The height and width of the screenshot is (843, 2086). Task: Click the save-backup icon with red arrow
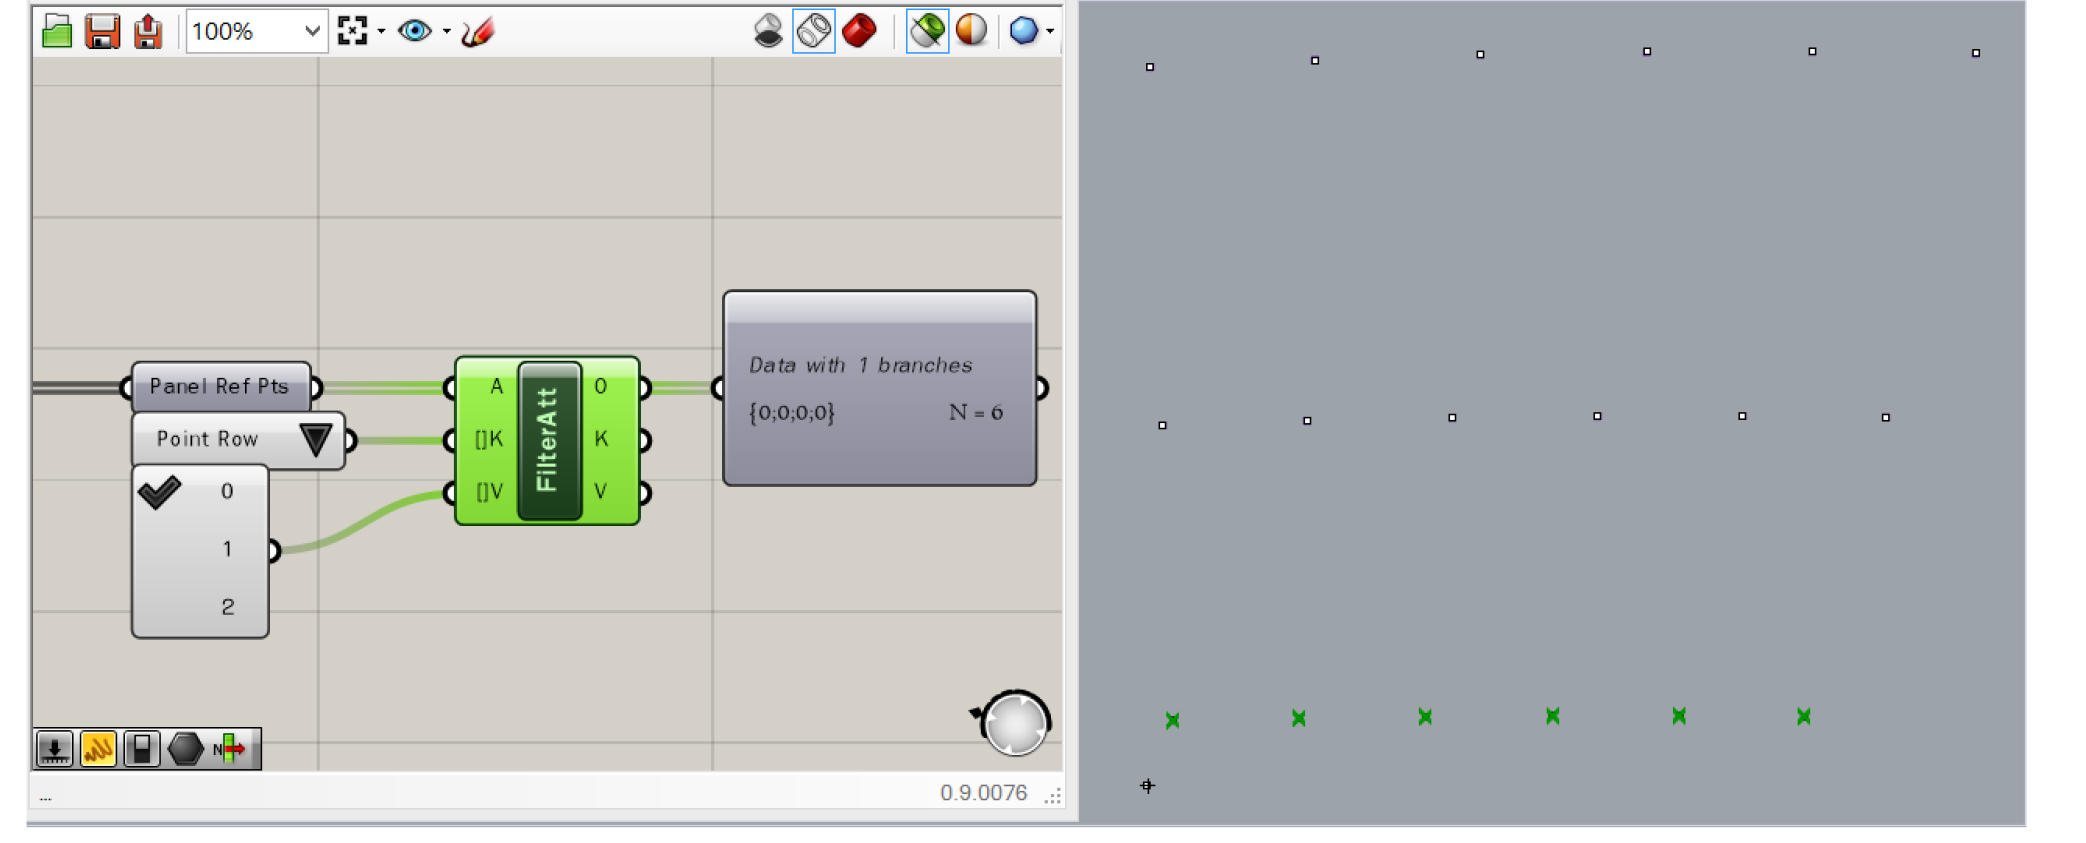tap(148, 31)
